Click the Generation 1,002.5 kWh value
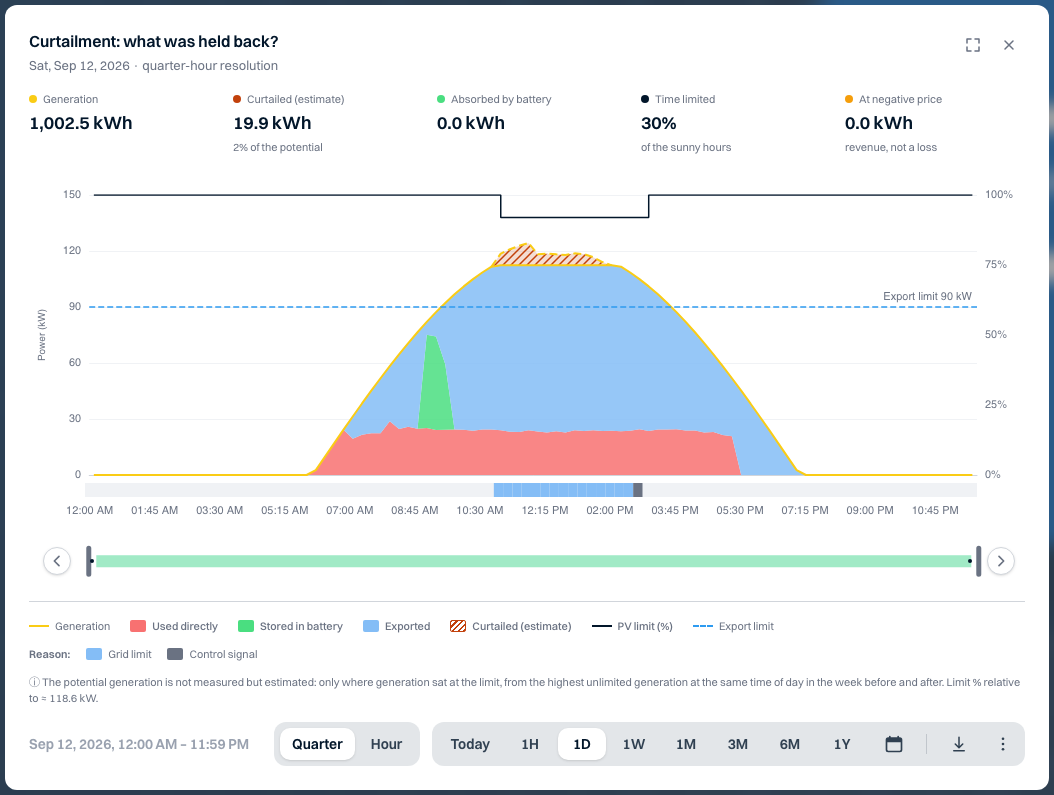The image size is (1054, 795). pos(81,124)
